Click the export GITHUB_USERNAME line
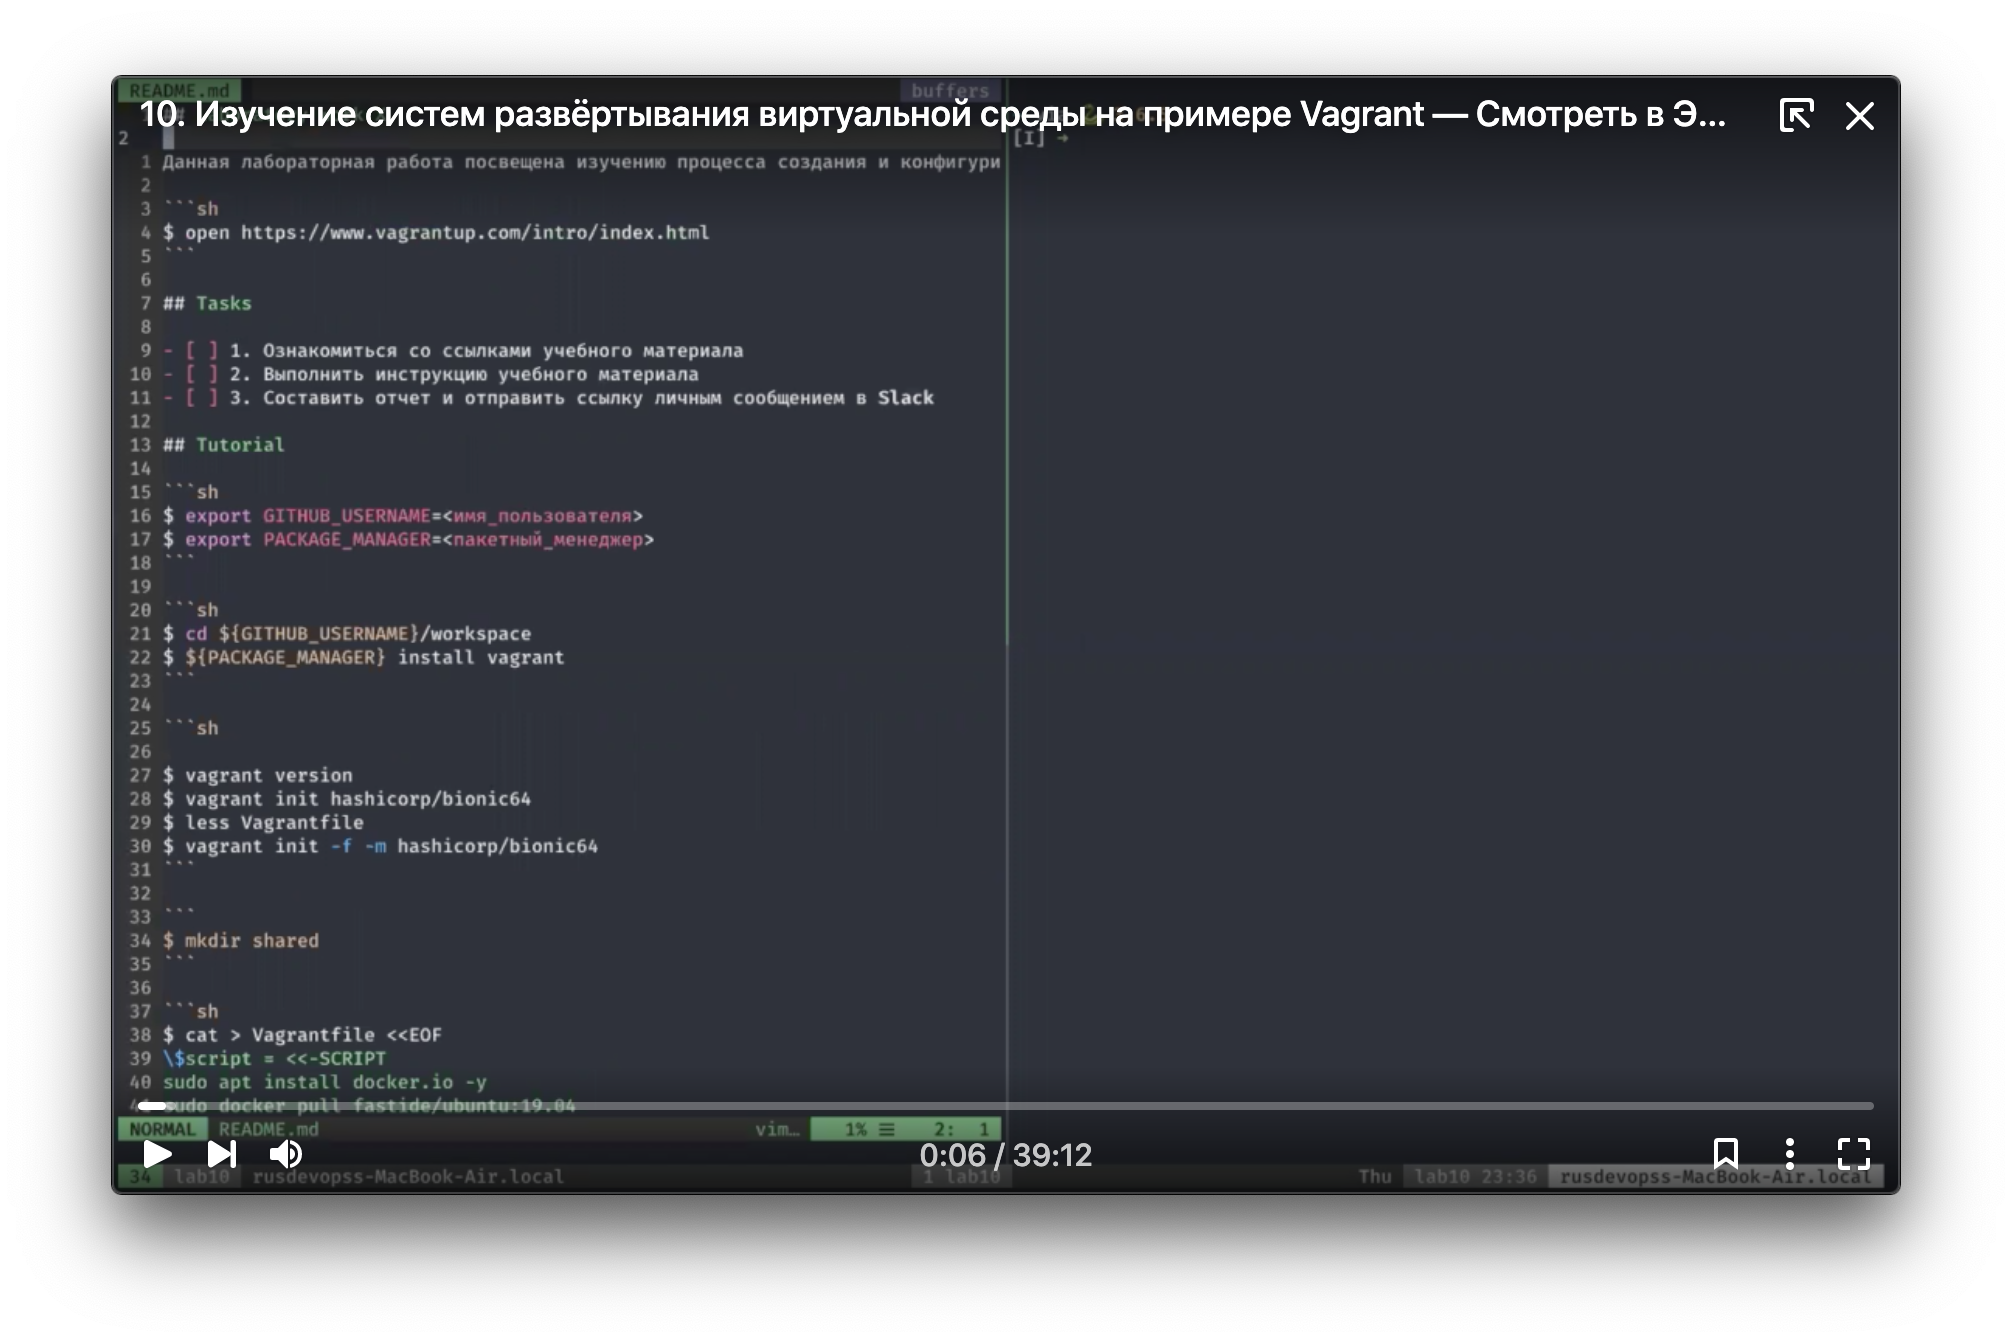Image resolution: width=2012 pixels, height=1342 pixels. coord(403,516)
